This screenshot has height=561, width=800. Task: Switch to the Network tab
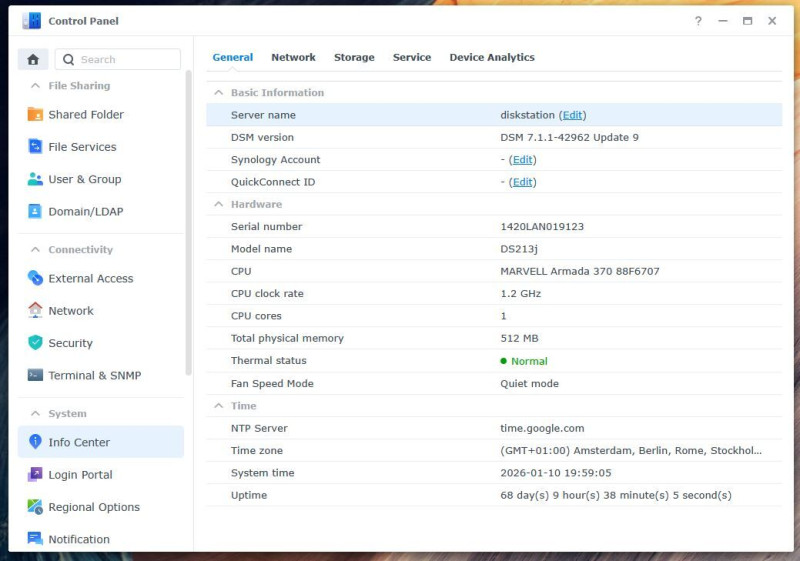[293, 57]
